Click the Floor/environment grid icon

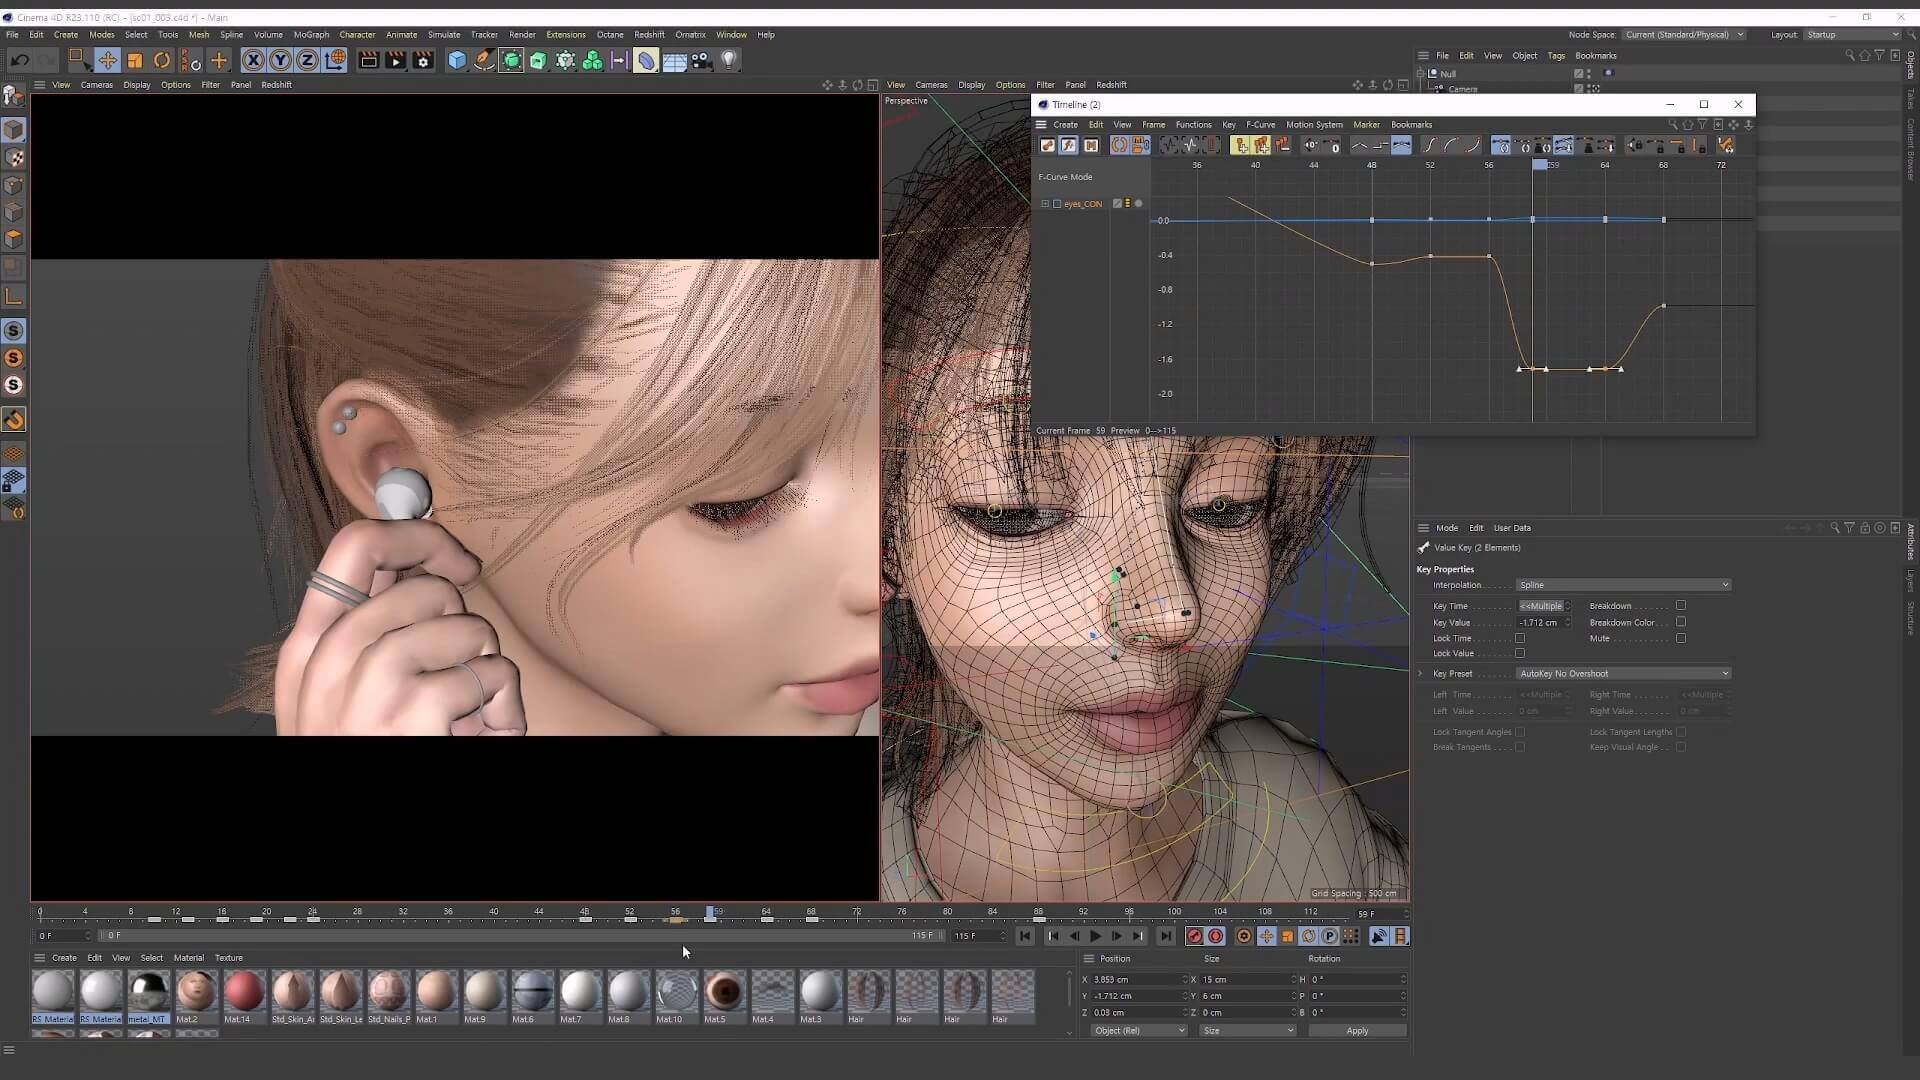pyautogui.click(x=674, y=61)
